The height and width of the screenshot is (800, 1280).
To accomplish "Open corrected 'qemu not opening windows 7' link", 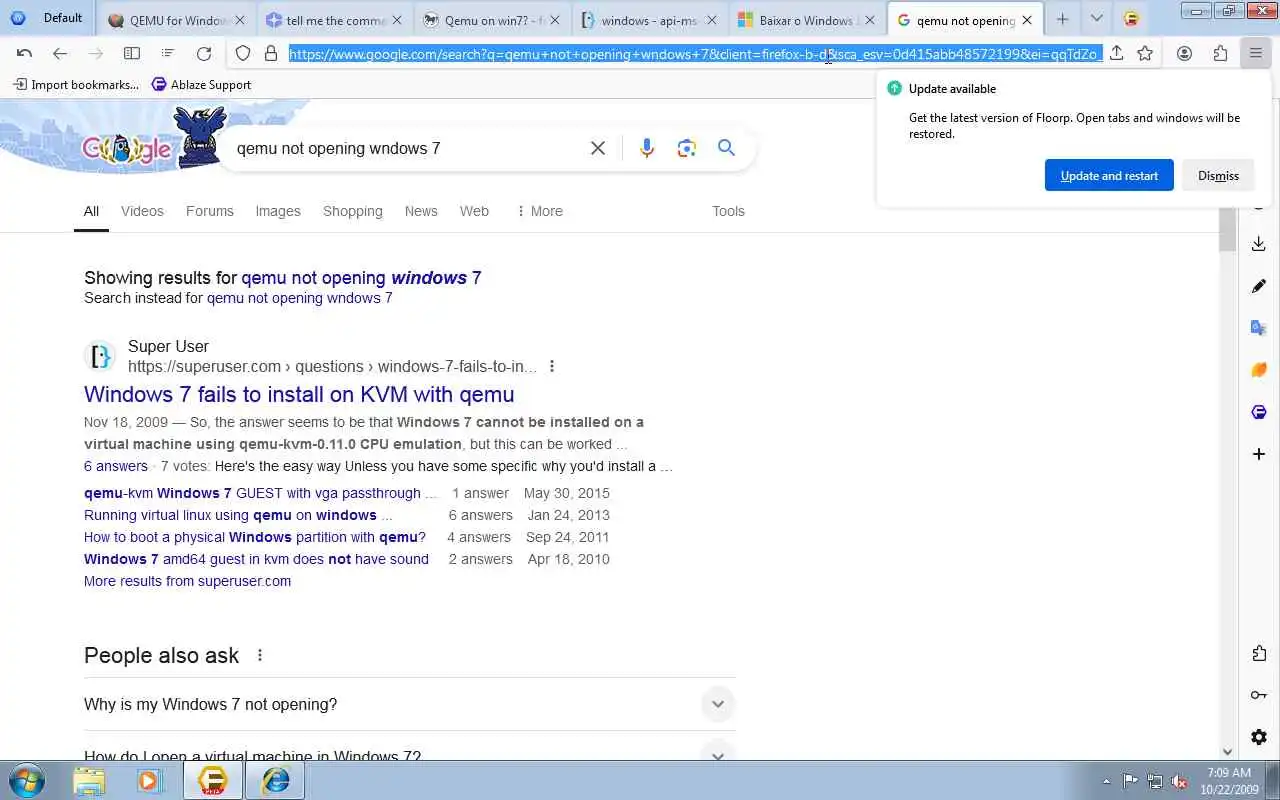I will coord(361,278).
